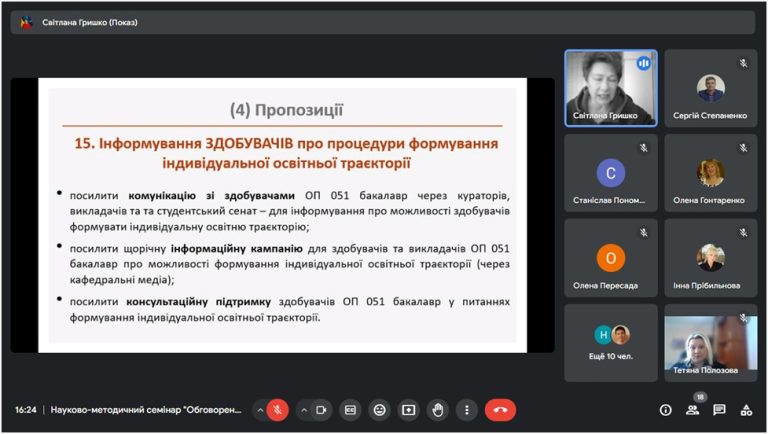
Task: Click the muted mic icon on Олена Гонтаренко tile
Action: [x=744, y=148]
